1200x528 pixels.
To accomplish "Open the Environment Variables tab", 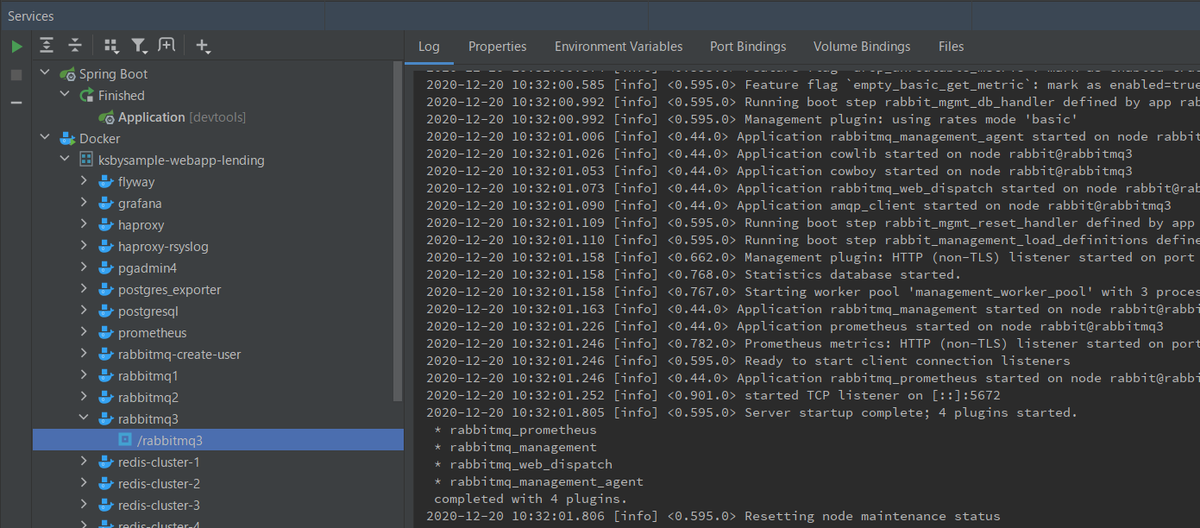I will click(x=618, y=46).
